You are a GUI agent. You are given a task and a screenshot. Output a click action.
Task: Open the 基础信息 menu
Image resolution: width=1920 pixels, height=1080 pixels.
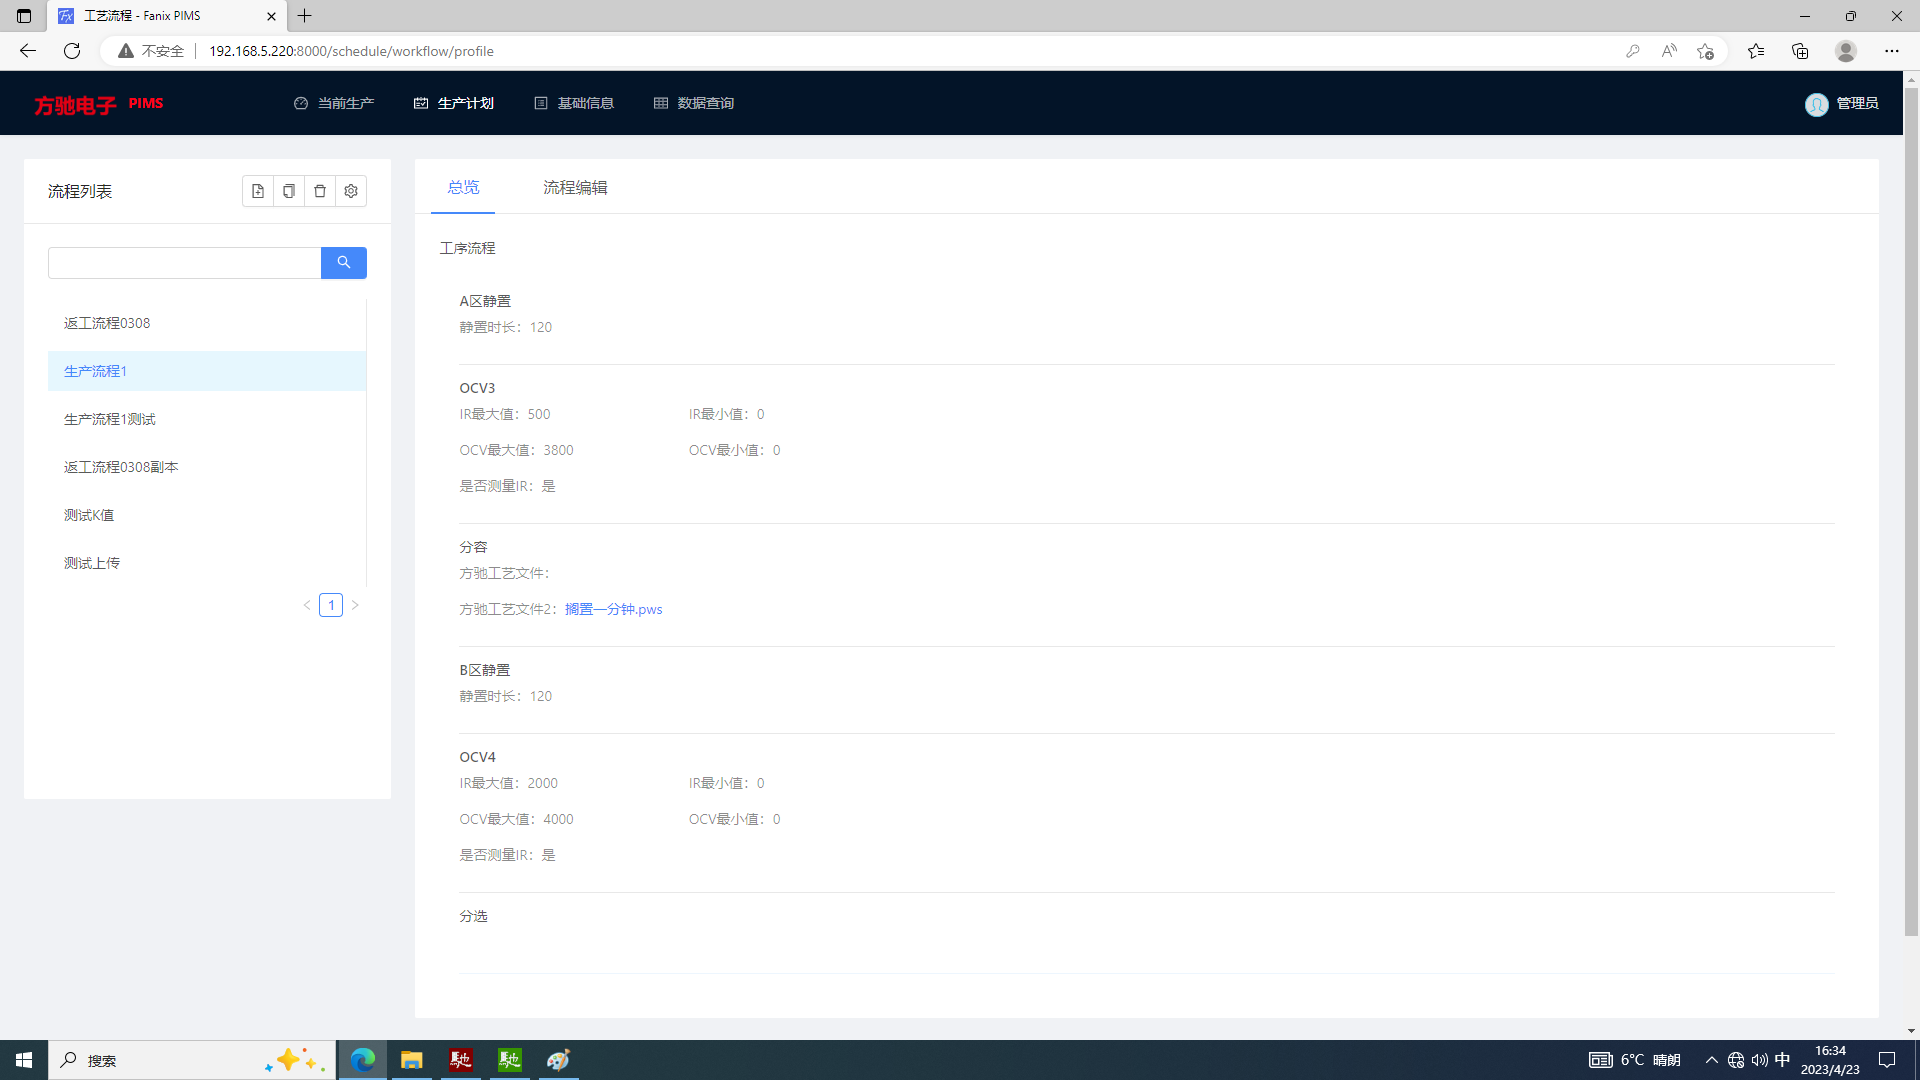574,103
